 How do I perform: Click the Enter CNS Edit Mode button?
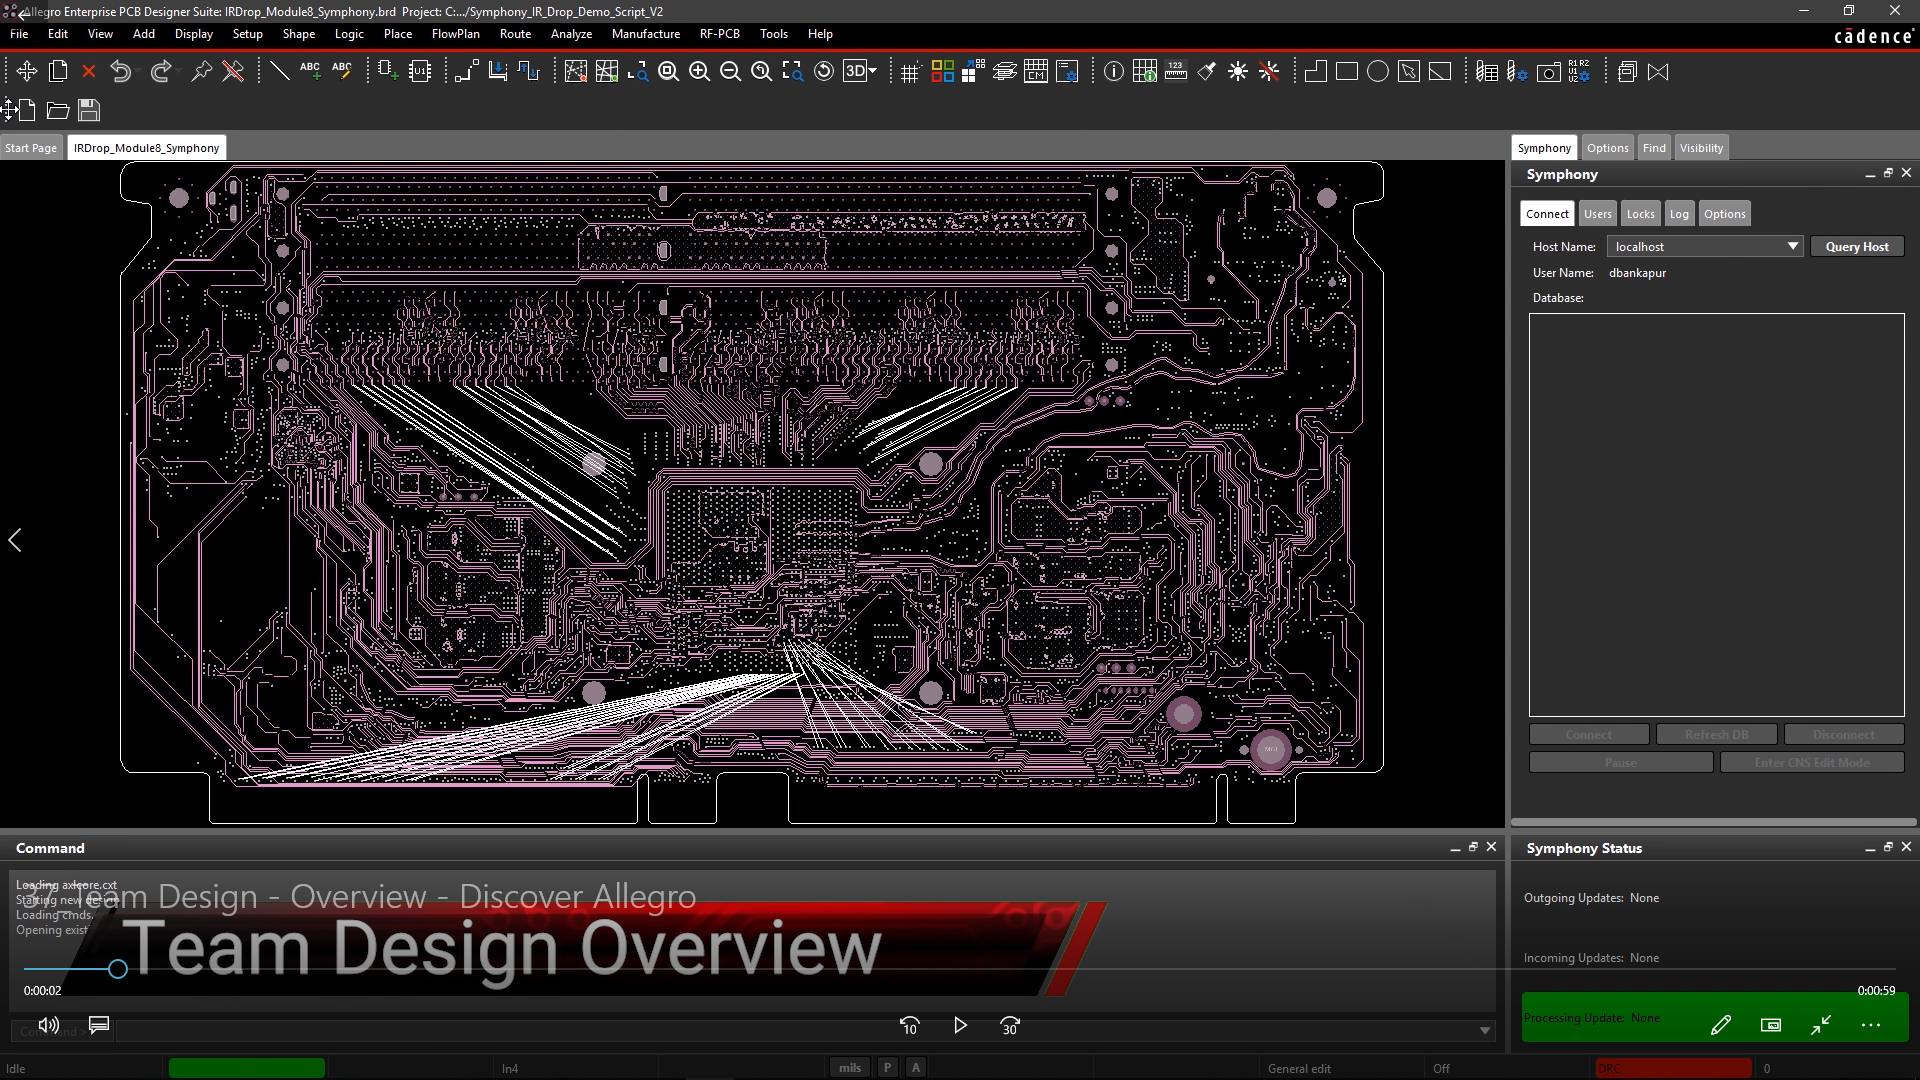(x=1812, y=763)
